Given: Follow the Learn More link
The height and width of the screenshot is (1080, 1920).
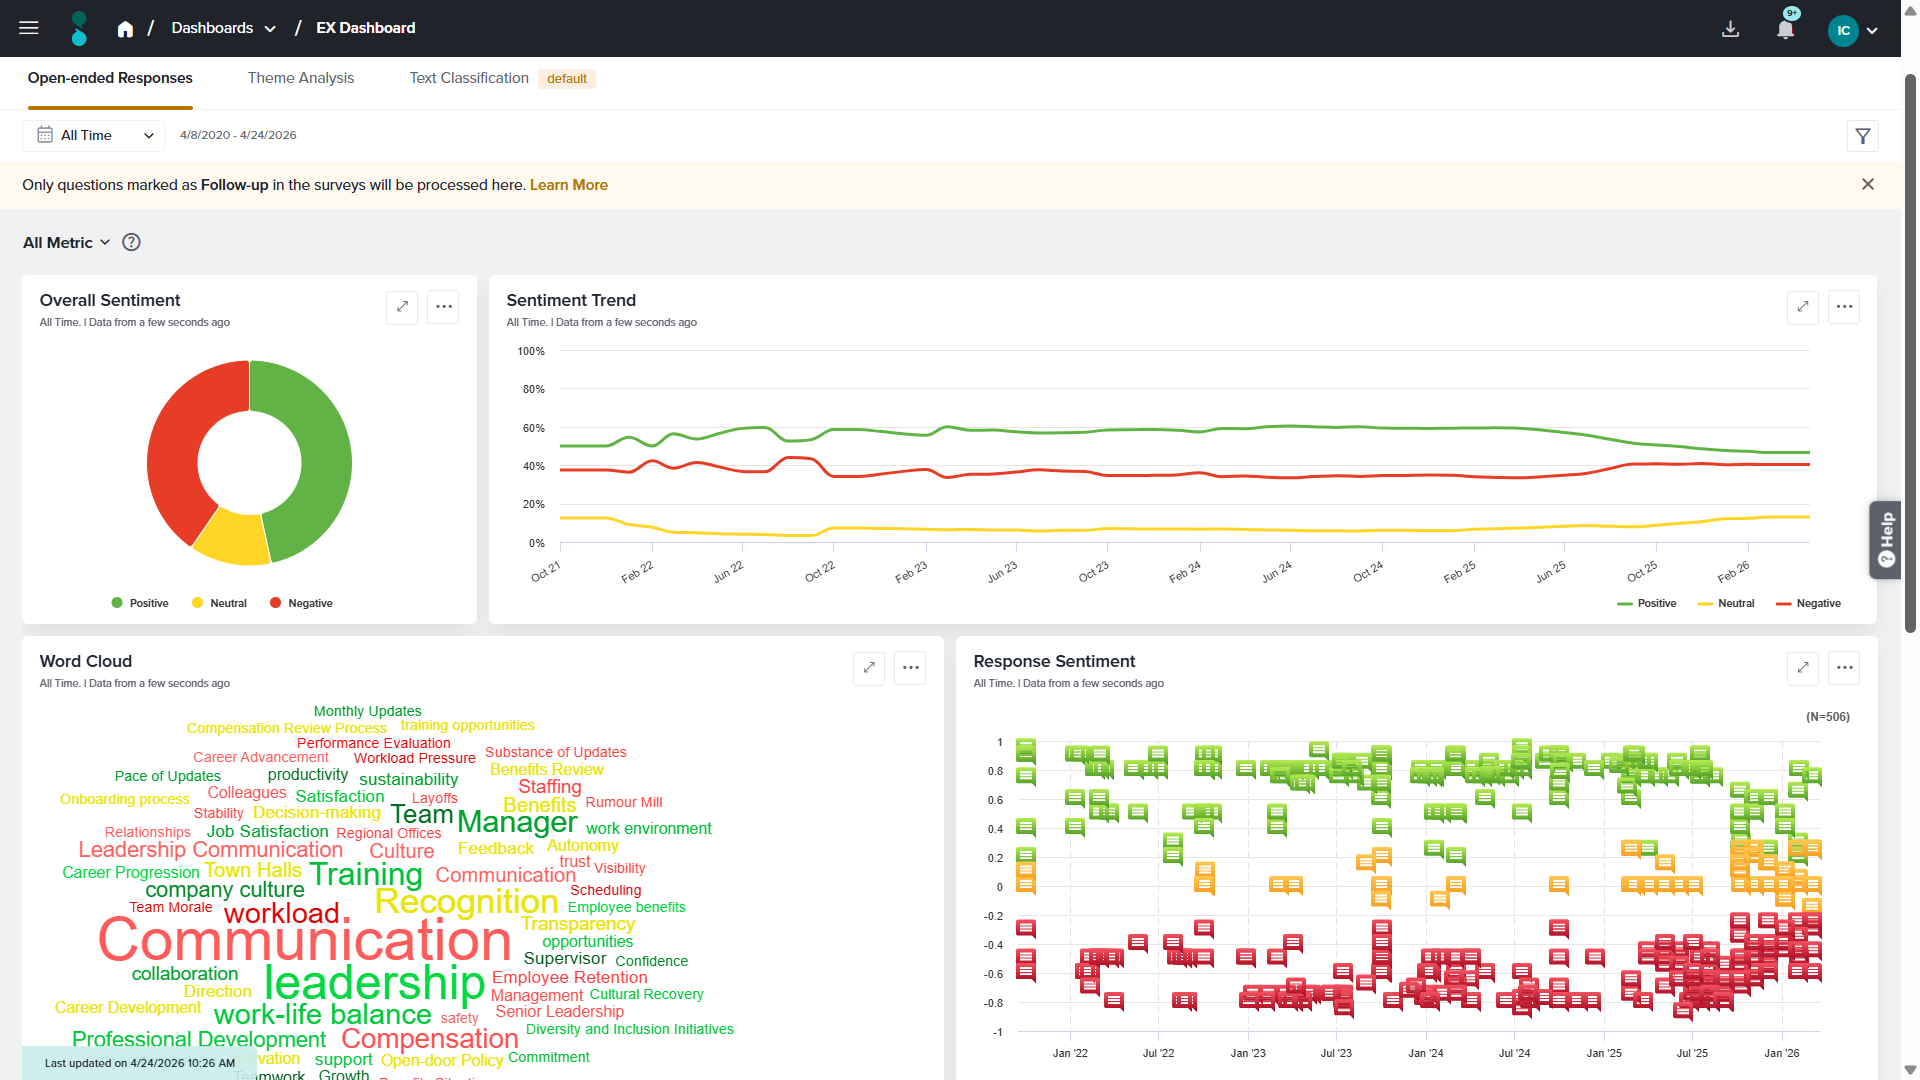Looking at the screenshot, I should [x=569, y=185].
